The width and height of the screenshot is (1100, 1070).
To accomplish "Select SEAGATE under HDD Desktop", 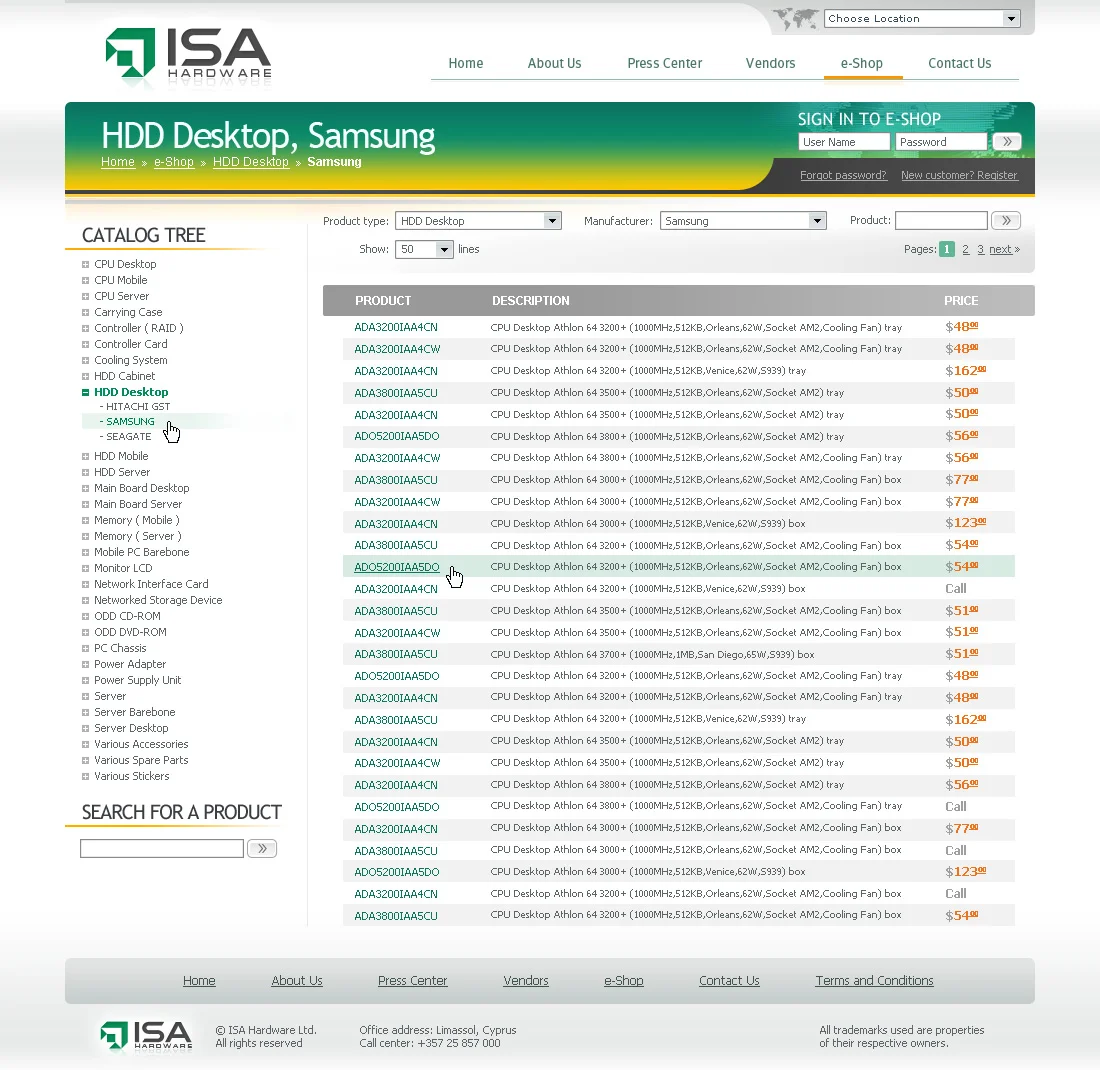I will [128, 436].
